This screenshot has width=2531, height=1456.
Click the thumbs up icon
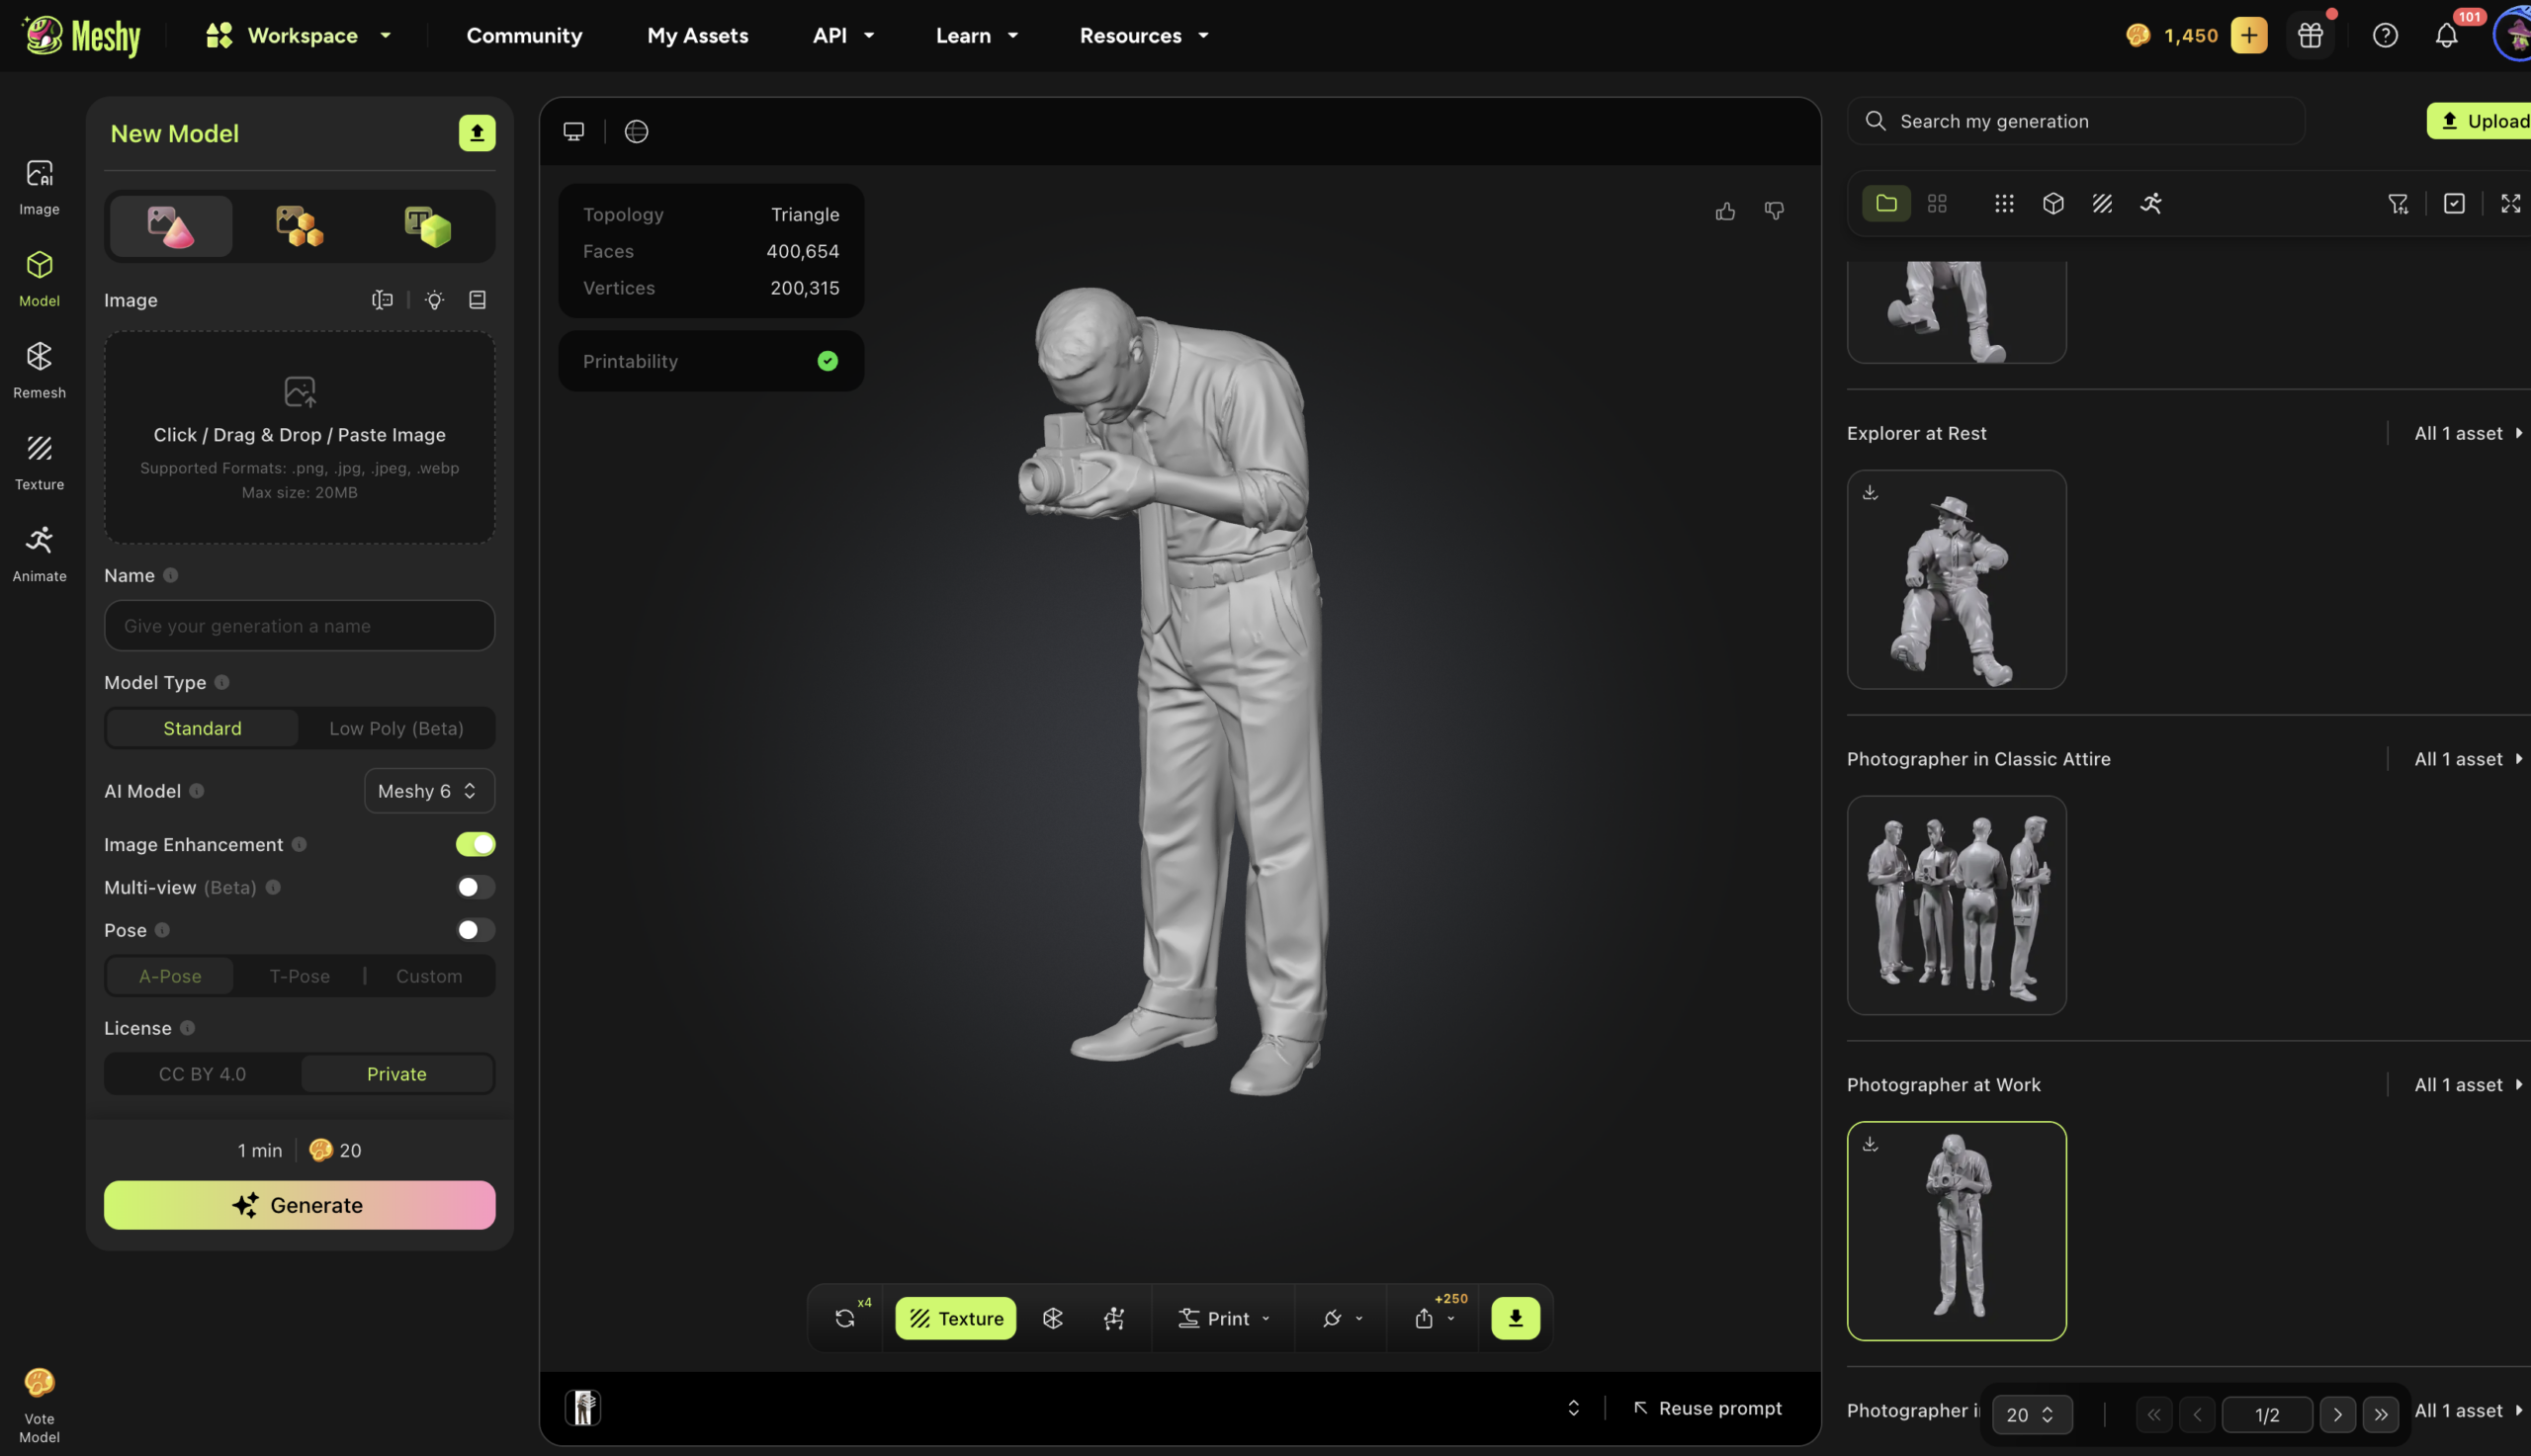(1725, 211)
